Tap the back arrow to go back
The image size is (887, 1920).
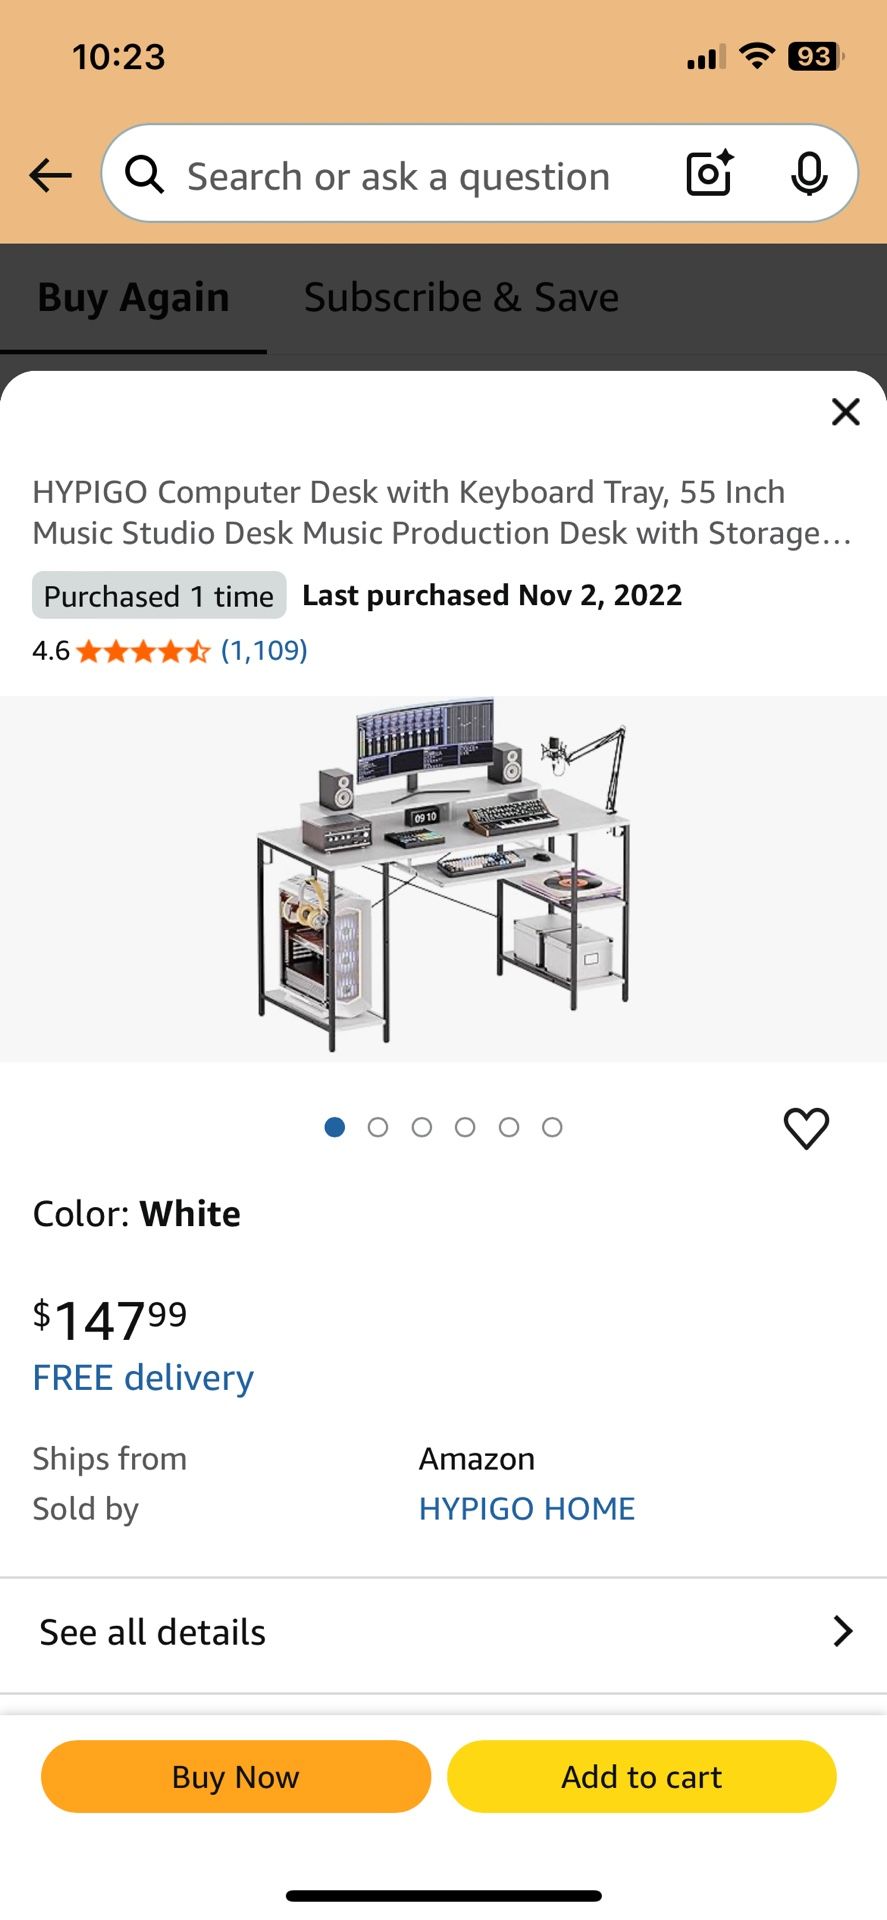[50, 173]
